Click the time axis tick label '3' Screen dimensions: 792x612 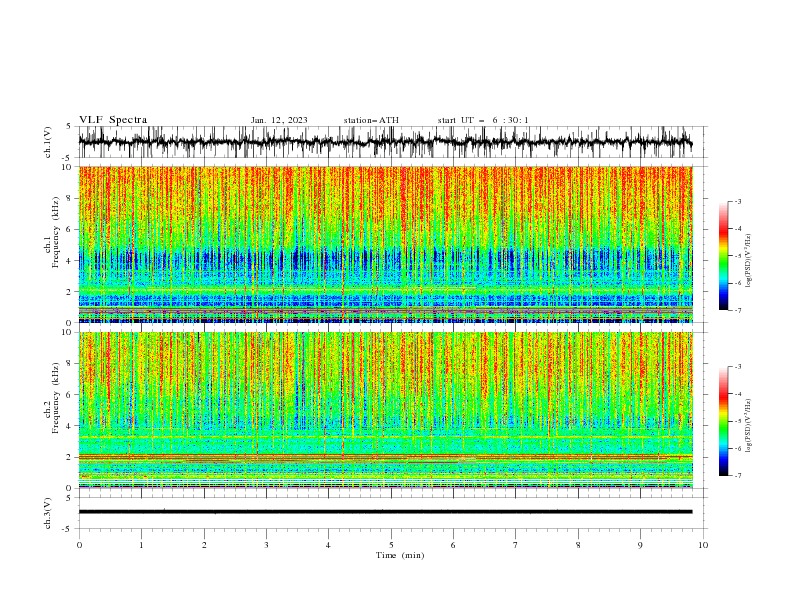(x=266, y=545)
